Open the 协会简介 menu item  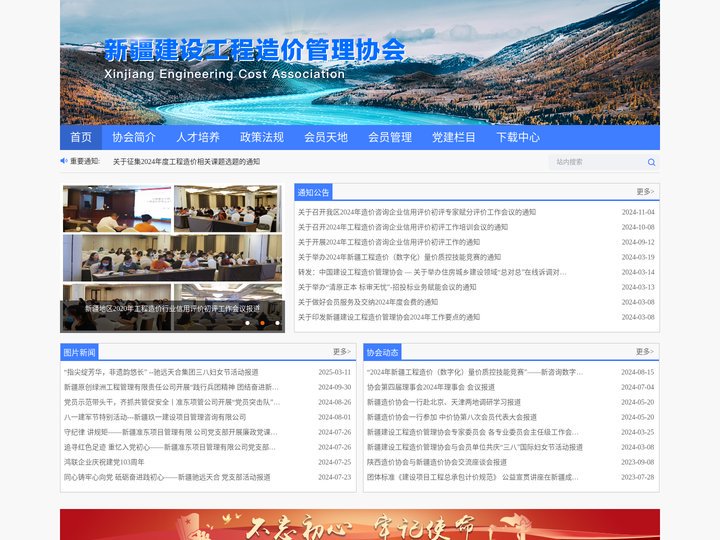tap(134, 137)
